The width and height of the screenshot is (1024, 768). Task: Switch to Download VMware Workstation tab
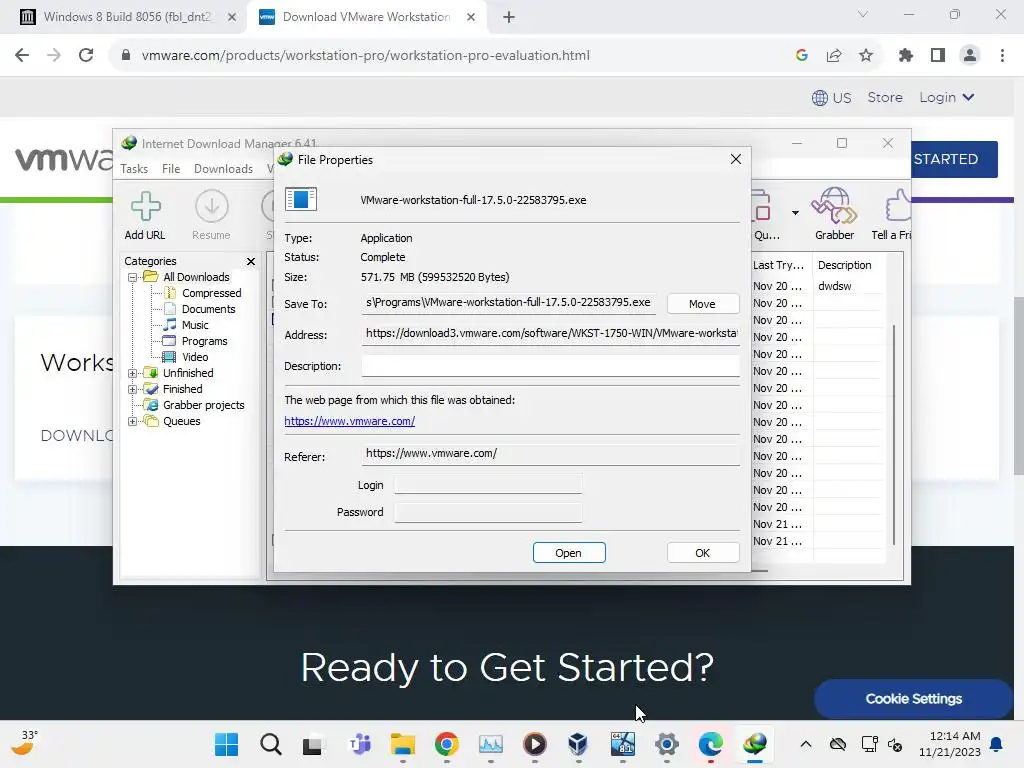point(366,17)
